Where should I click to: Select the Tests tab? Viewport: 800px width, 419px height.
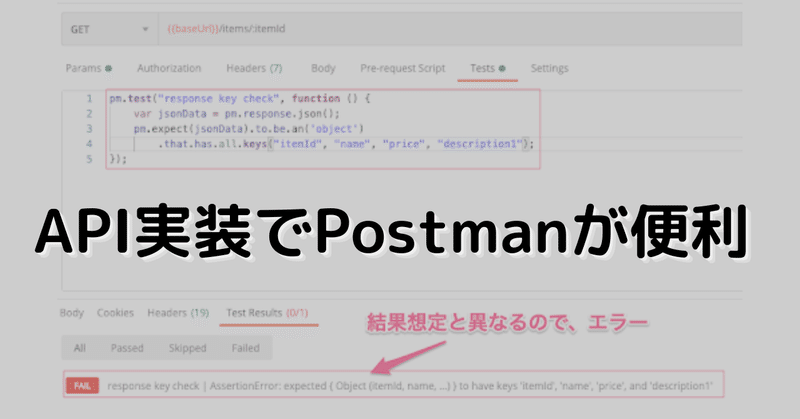[x=487, y=68]
